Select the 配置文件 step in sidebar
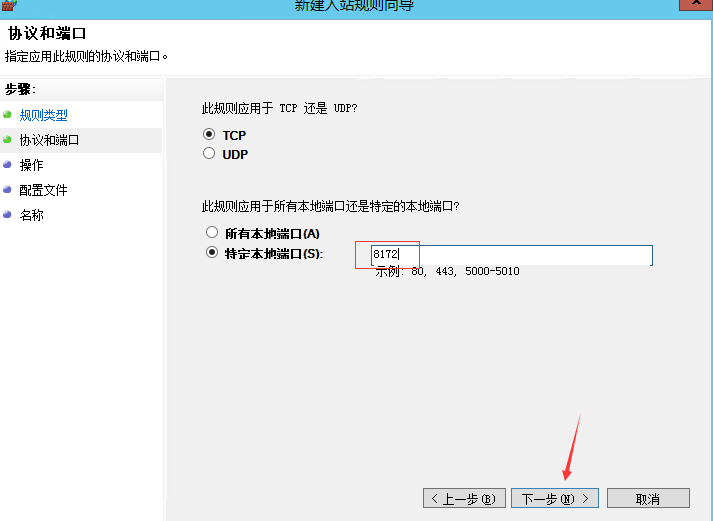Screen dimensions: 713x521 pos(43,190)
